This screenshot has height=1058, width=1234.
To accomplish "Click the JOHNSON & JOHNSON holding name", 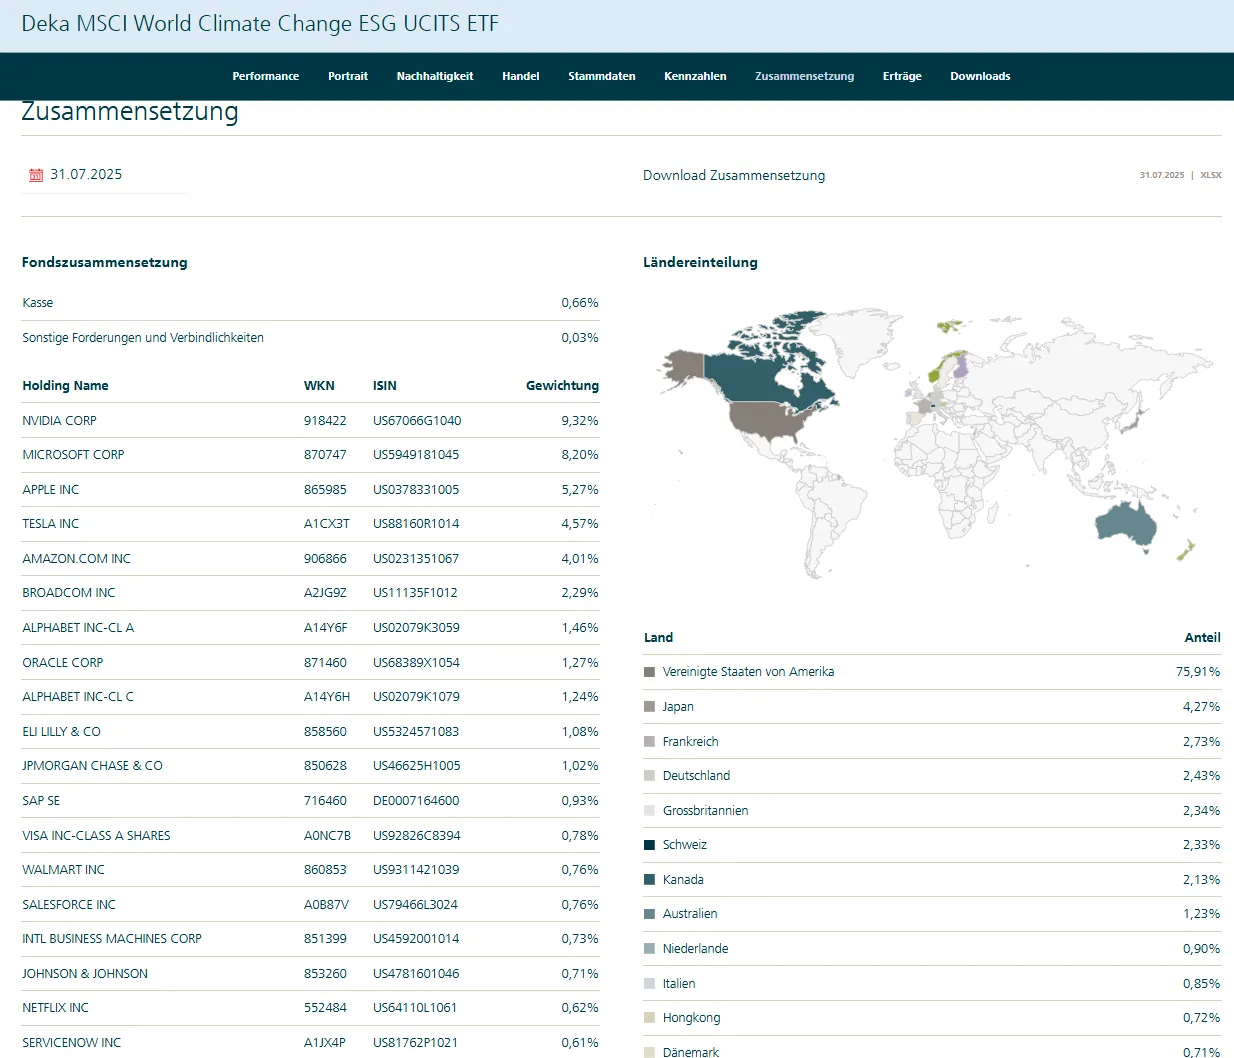I will [85, 974].
